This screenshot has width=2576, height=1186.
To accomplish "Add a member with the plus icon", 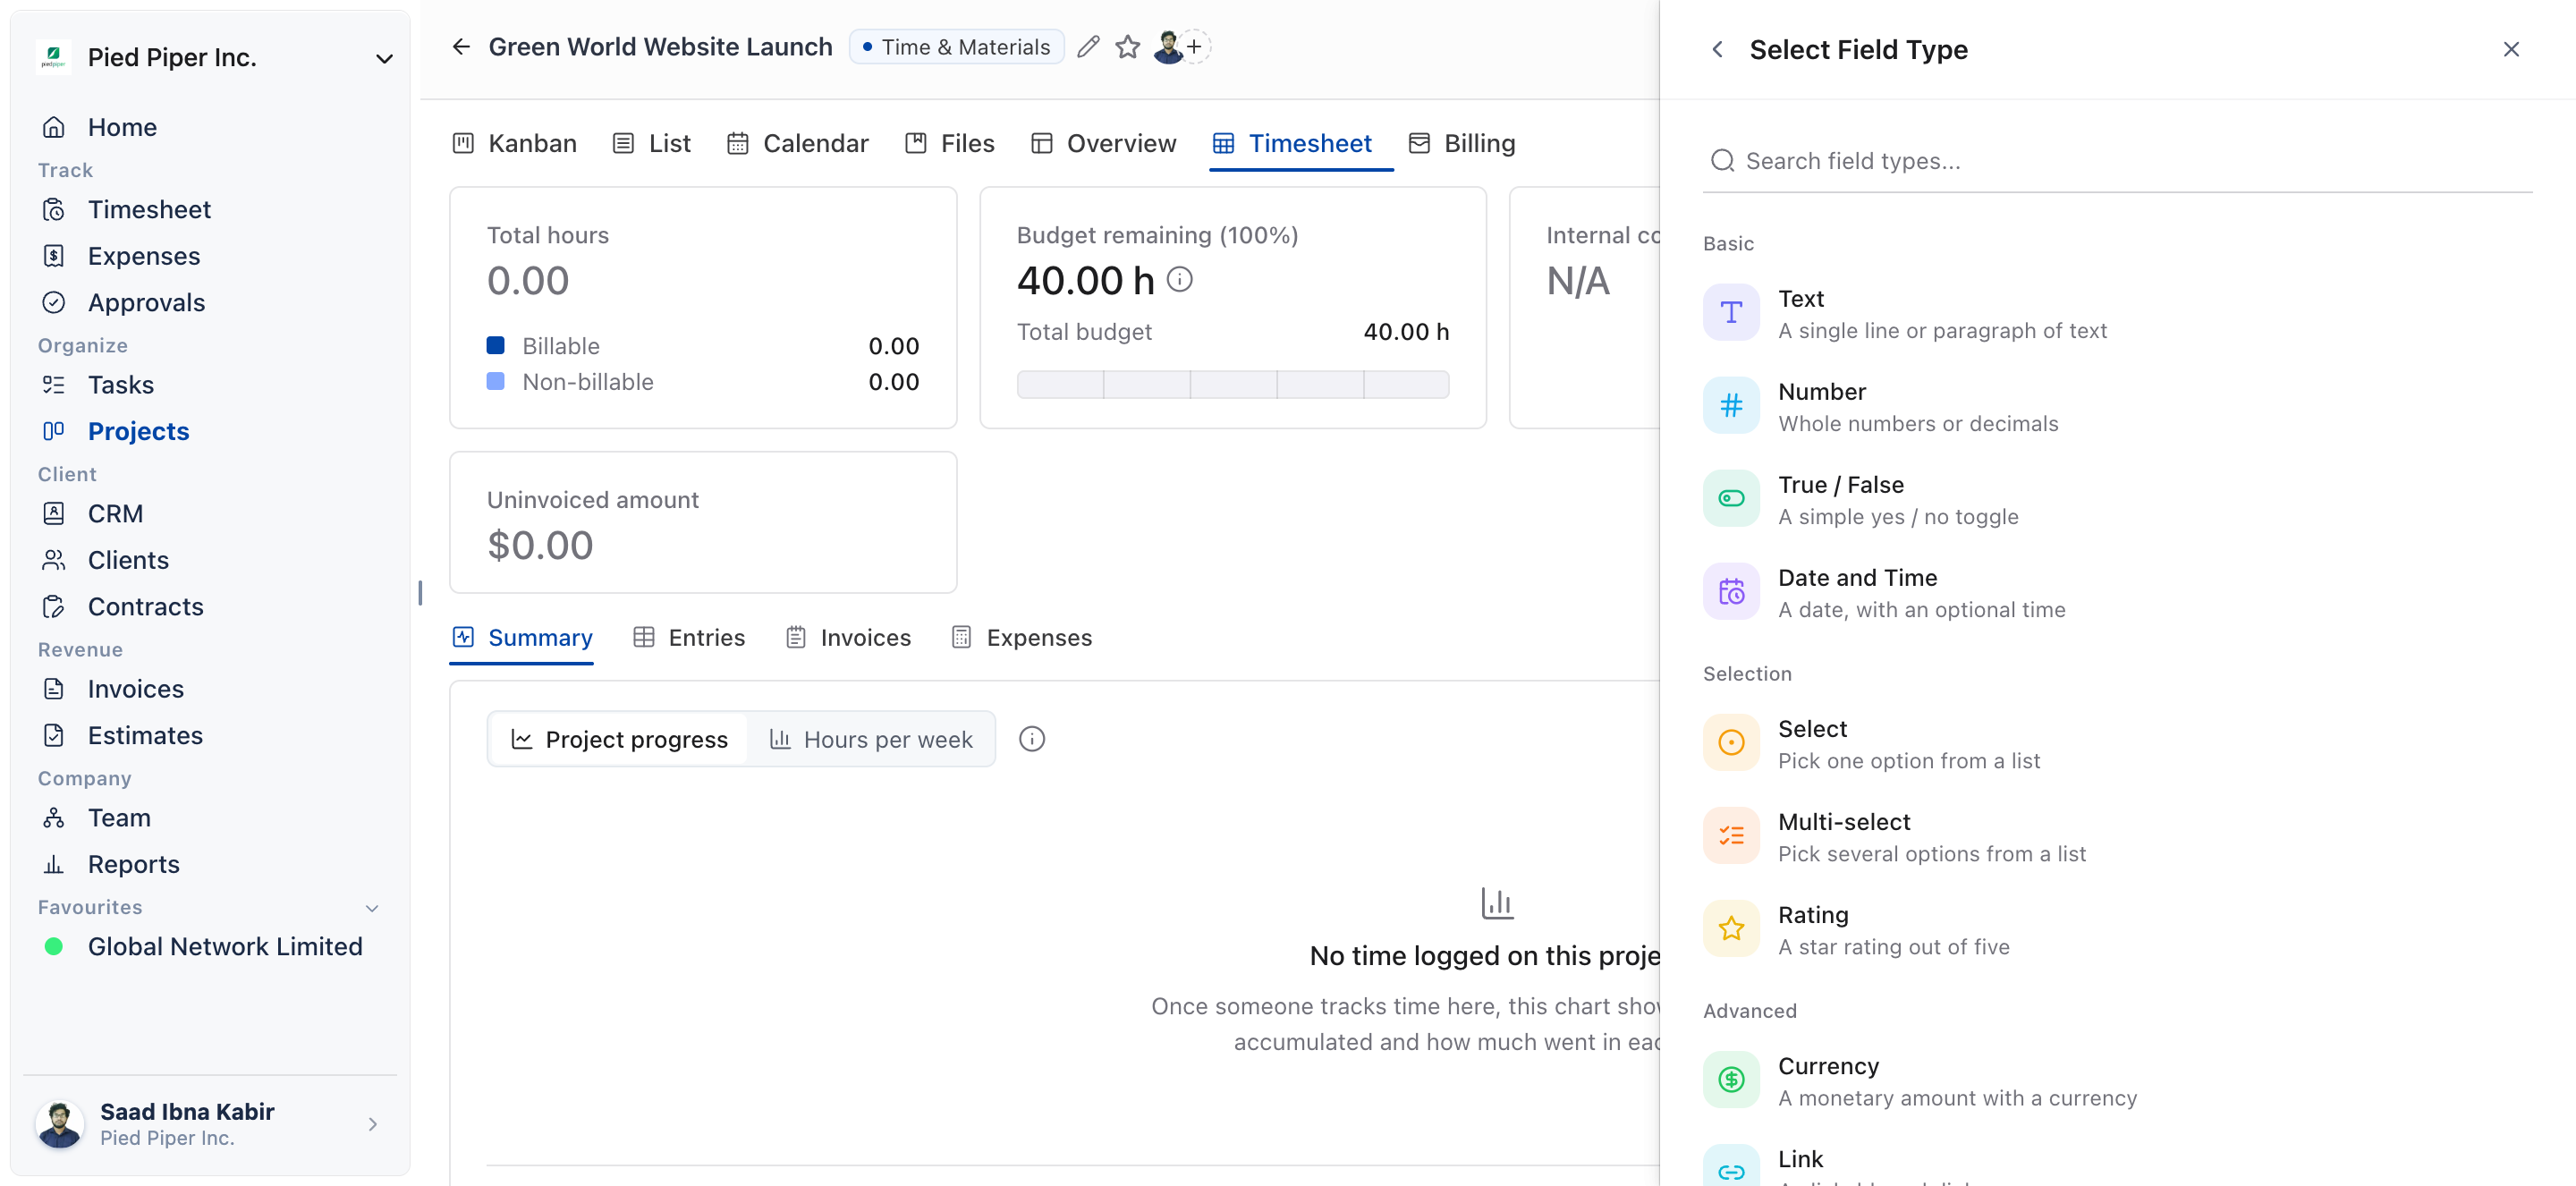I will tap(1194, 47).
